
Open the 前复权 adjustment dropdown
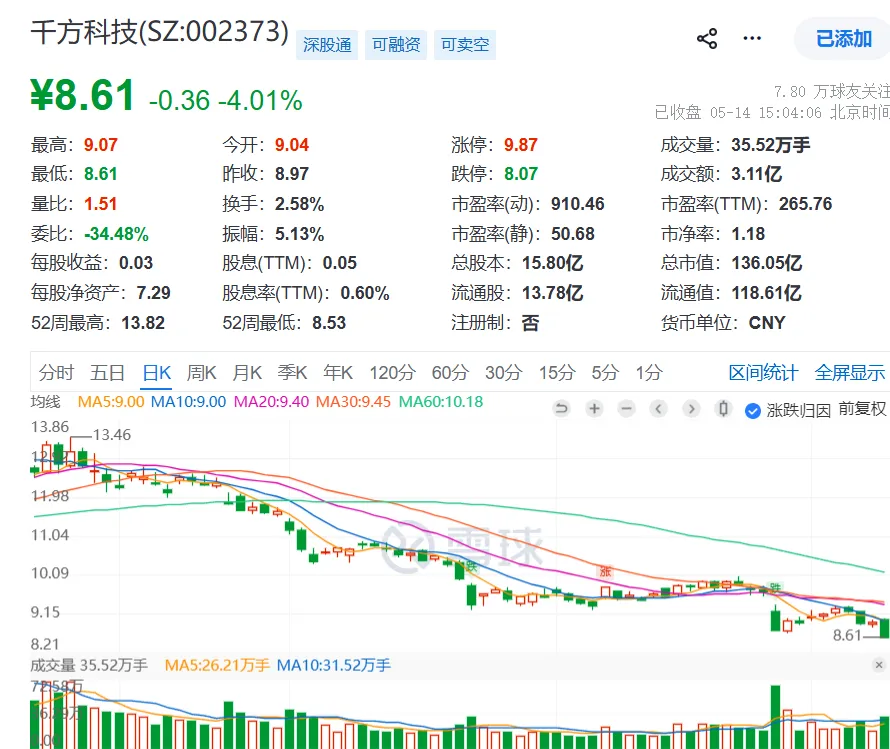click(862, 409)
